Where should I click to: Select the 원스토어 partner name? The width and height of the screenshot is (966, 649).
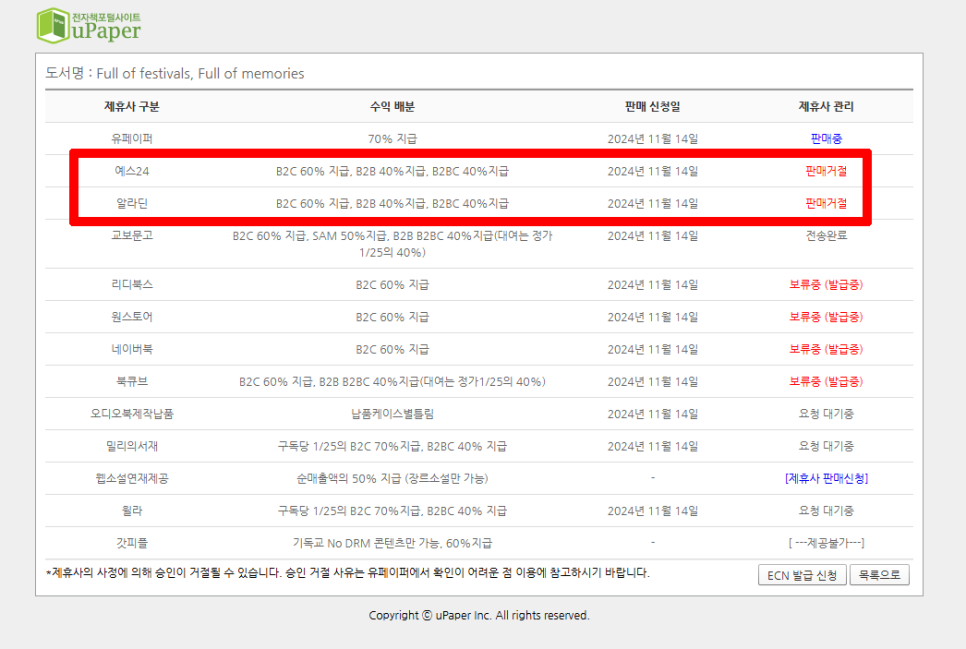[x=132, y=317]
